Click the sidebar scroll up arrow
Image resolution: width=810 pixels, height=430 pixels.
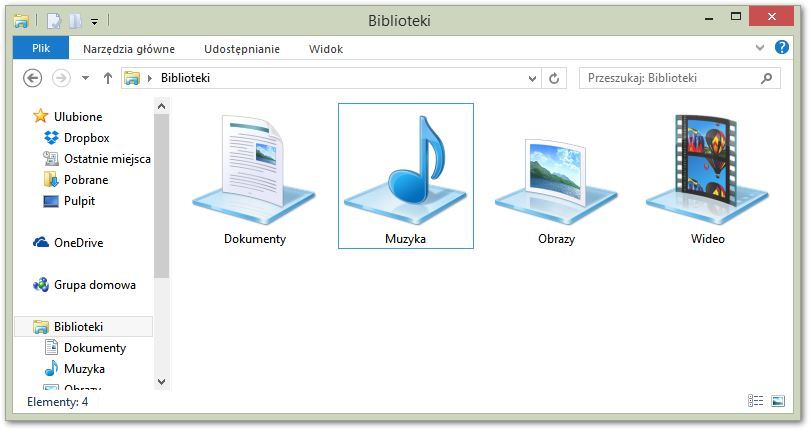(x=162, y=106)
